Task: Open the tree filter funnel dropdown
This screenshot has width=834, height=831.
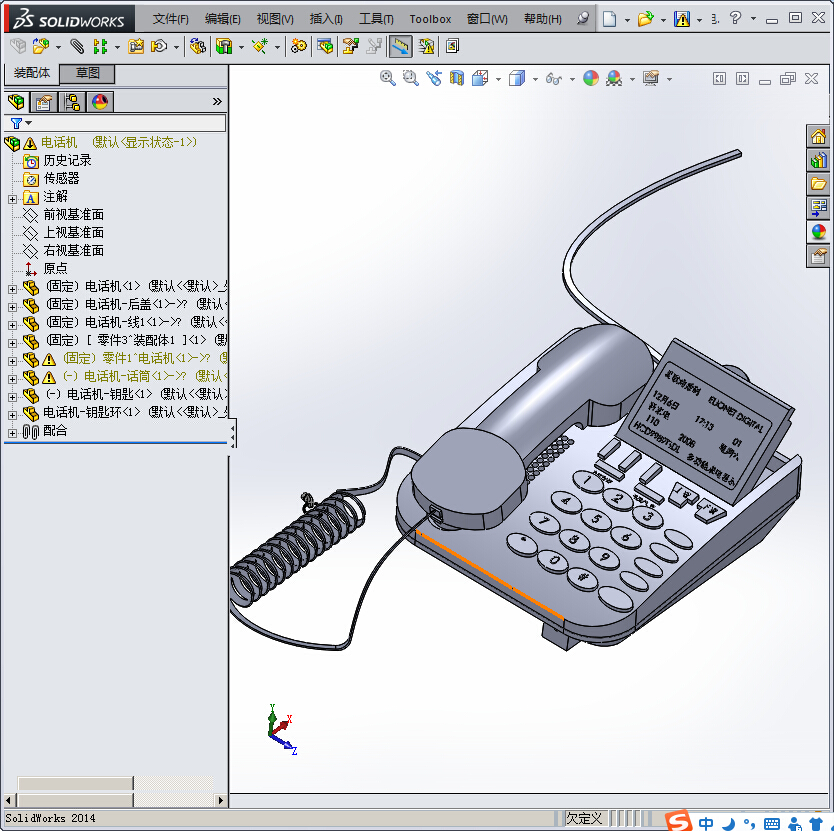Action: pyautogui.click(x=21, y=123)
